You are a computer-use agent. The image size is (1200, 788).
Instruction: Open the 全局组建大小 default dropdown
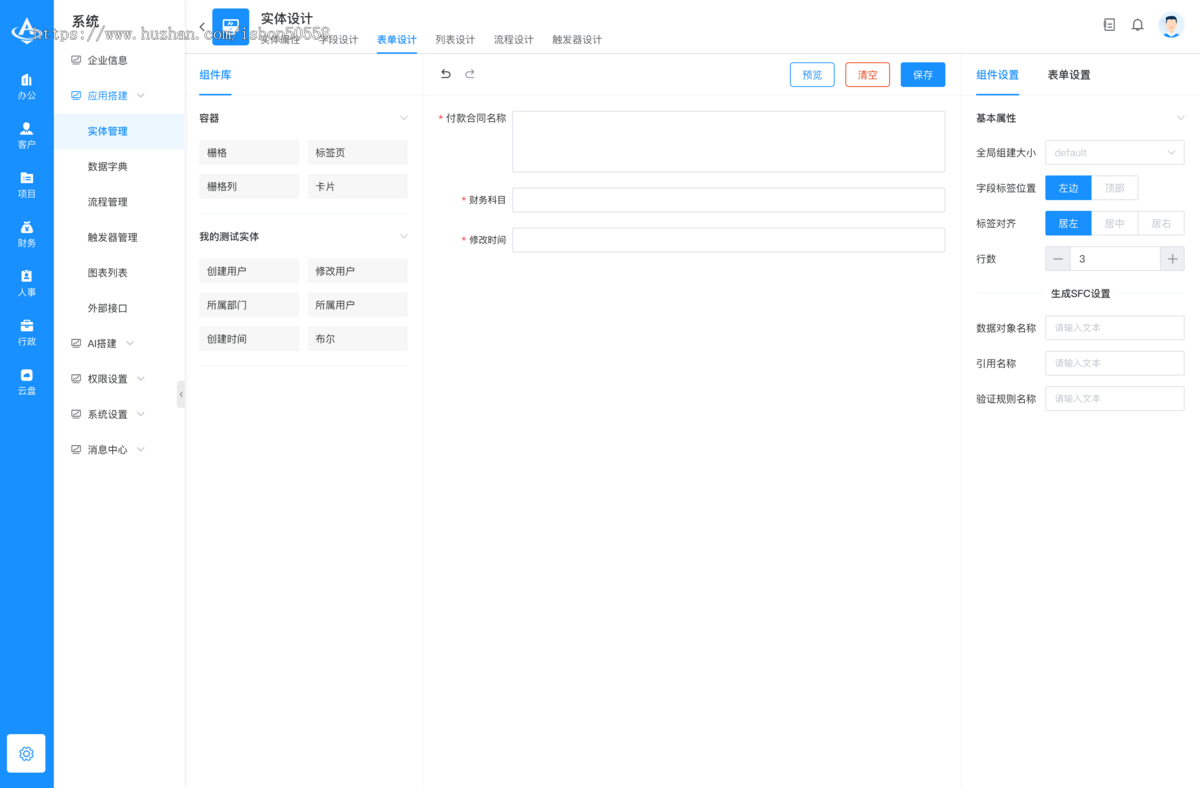pyautogui.click(x=1115, y=153)
